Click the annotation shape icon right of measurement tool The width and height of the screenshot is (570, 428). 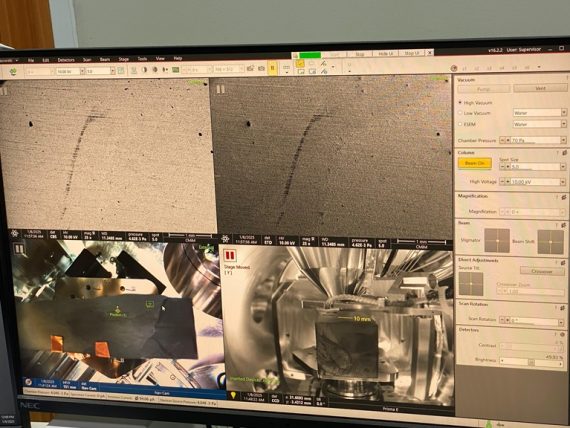(312, 63)
